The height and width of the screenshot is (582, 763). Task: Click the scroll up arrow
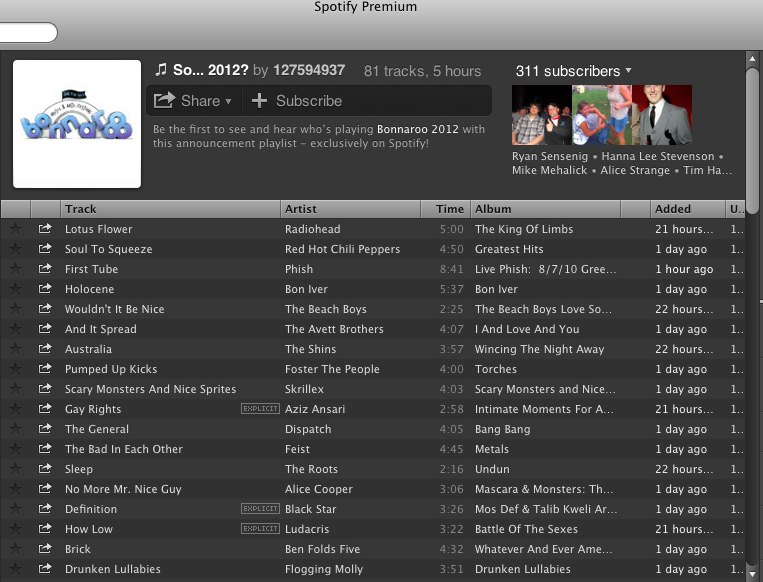(752, 59)
